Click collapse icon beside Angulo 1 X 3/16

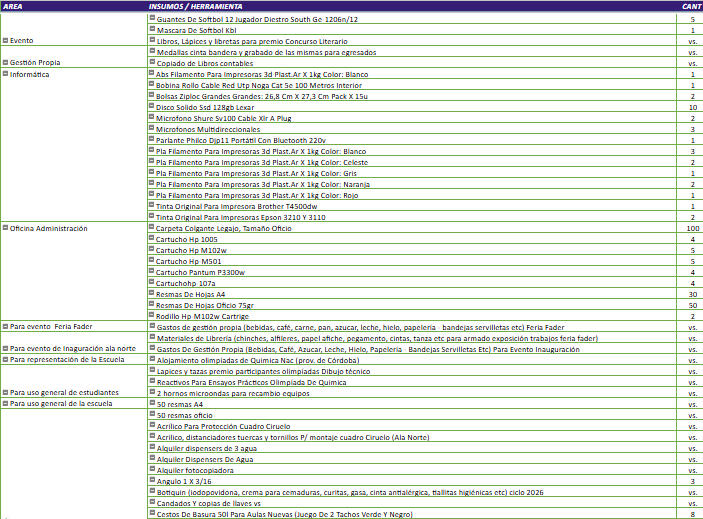153,481
